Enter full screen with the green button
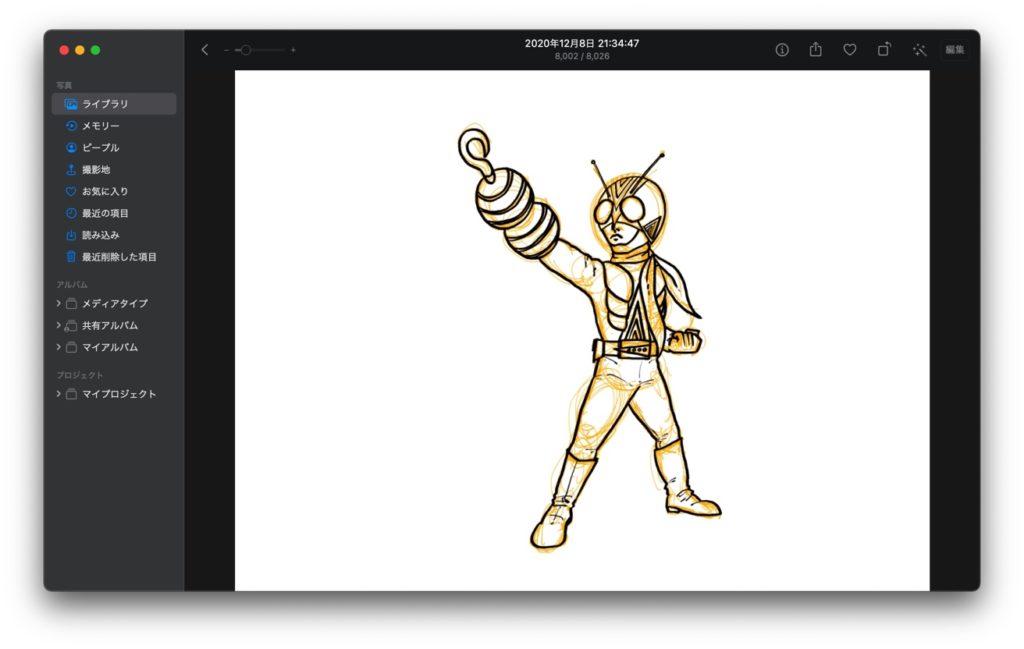The image size is (1024, 649). coord(95,50)
